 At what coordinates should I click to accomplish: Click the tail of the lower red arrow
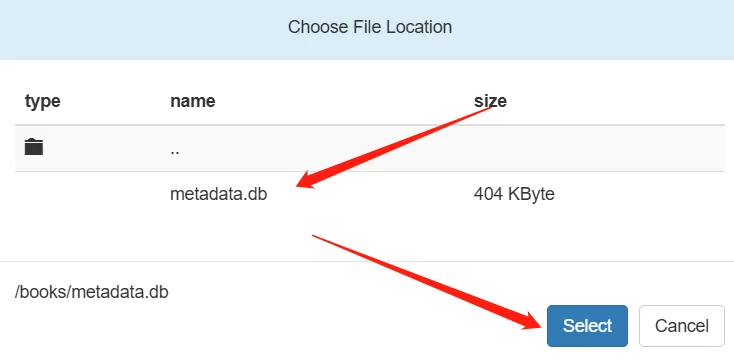316,236
